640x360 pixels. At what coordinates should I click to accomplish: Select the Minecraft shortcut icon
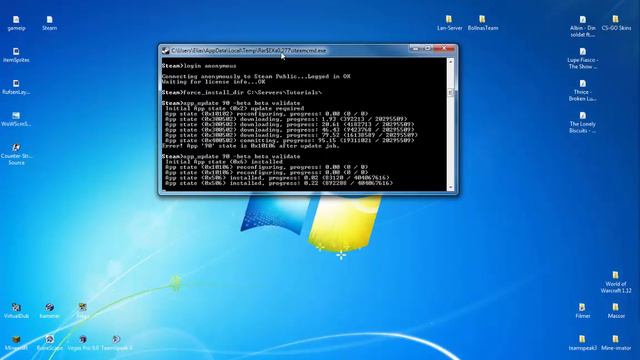click(x=16, y=343)
